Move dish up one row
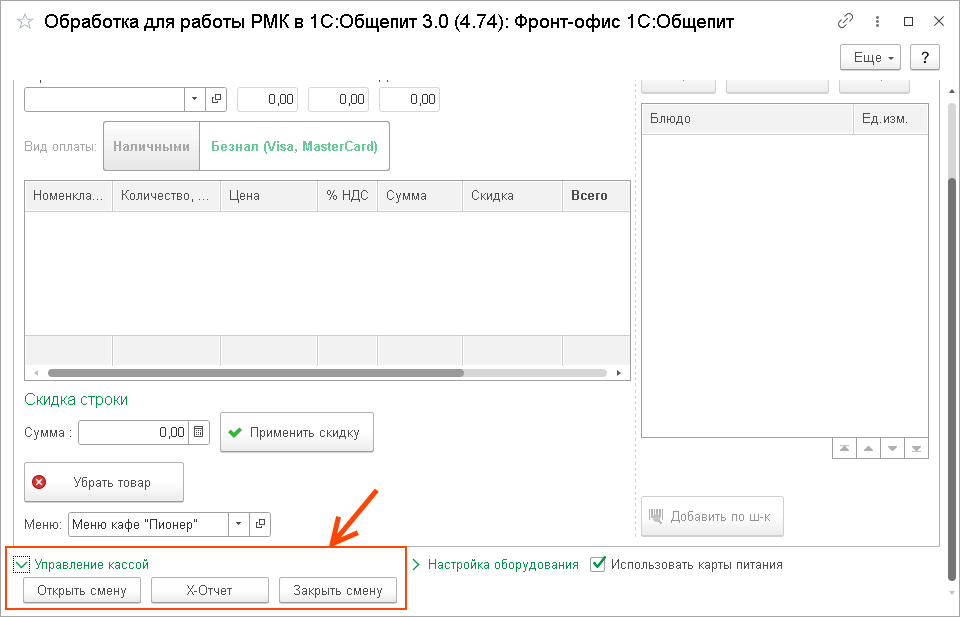The height and width of the screenshot is (617, 960). pyautogui.click(x=868, y=448)
